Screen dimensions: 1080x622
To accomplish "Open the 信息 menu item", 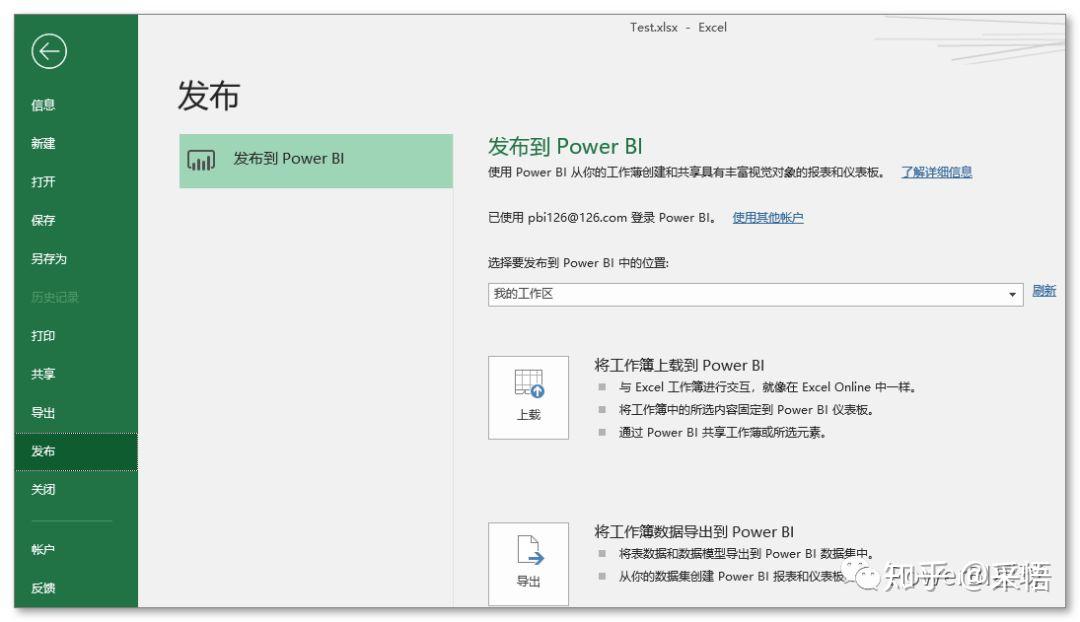I will (x=43, y=105).
